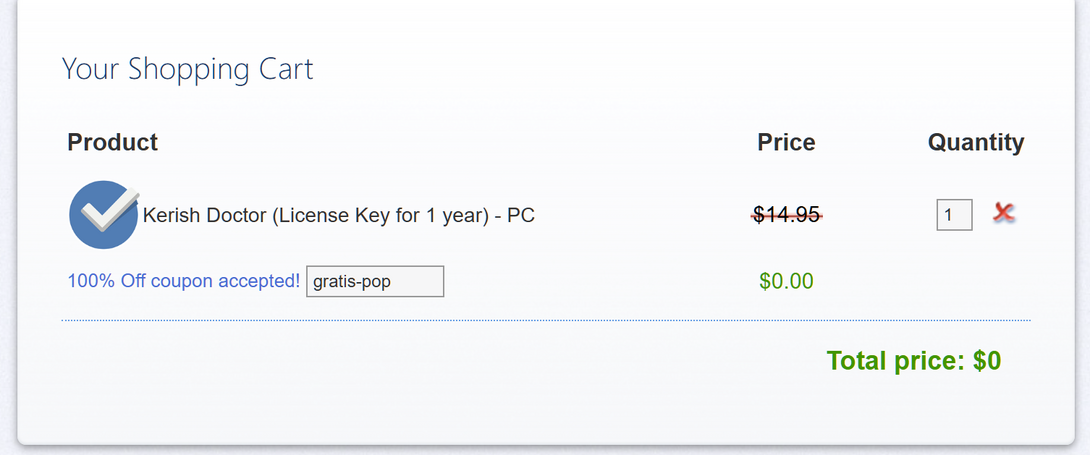Image resolution: width=1090 pixels, height=455 pixels.
Task: Select the Price column header
Action: 786,142
